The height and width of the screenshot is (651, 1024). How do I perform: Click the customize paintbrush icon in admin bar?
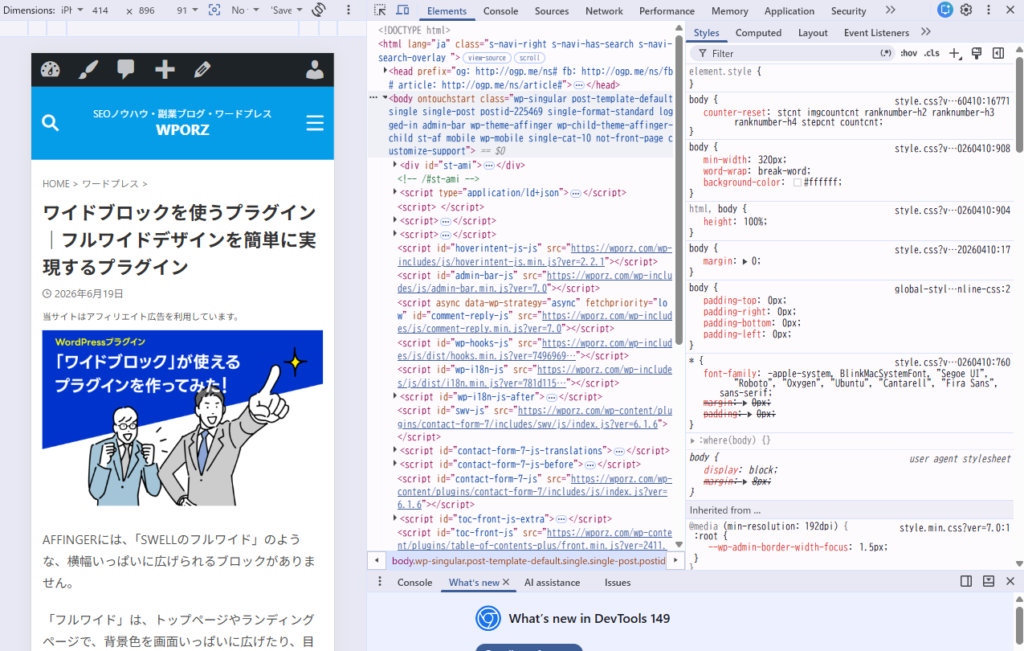(x=88, y=70)
